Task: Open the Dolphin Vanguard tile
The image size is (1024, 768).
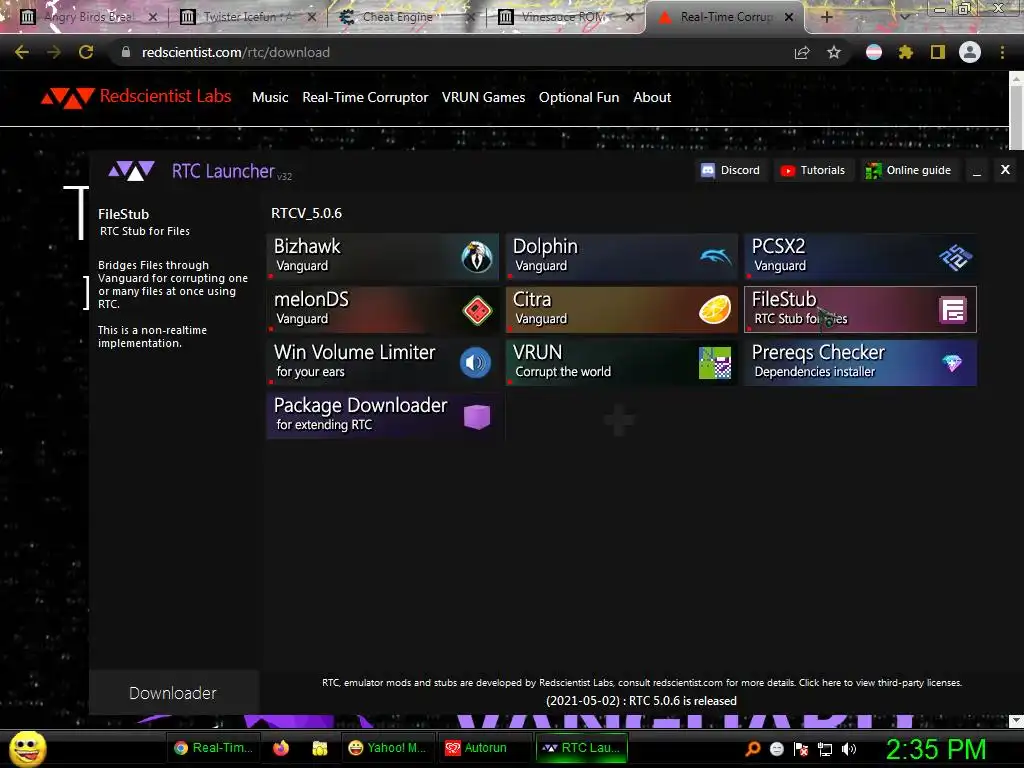Action: (621, 256)
